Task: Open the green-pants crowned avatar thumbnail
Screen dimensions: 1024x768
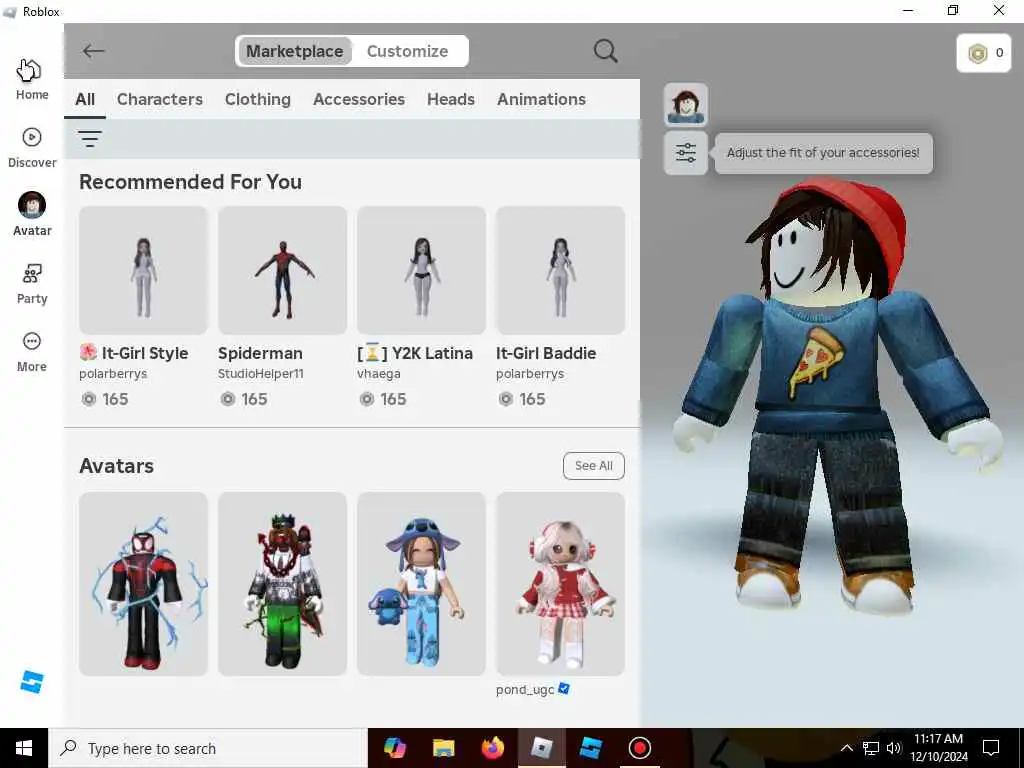Action: [282, 584]
